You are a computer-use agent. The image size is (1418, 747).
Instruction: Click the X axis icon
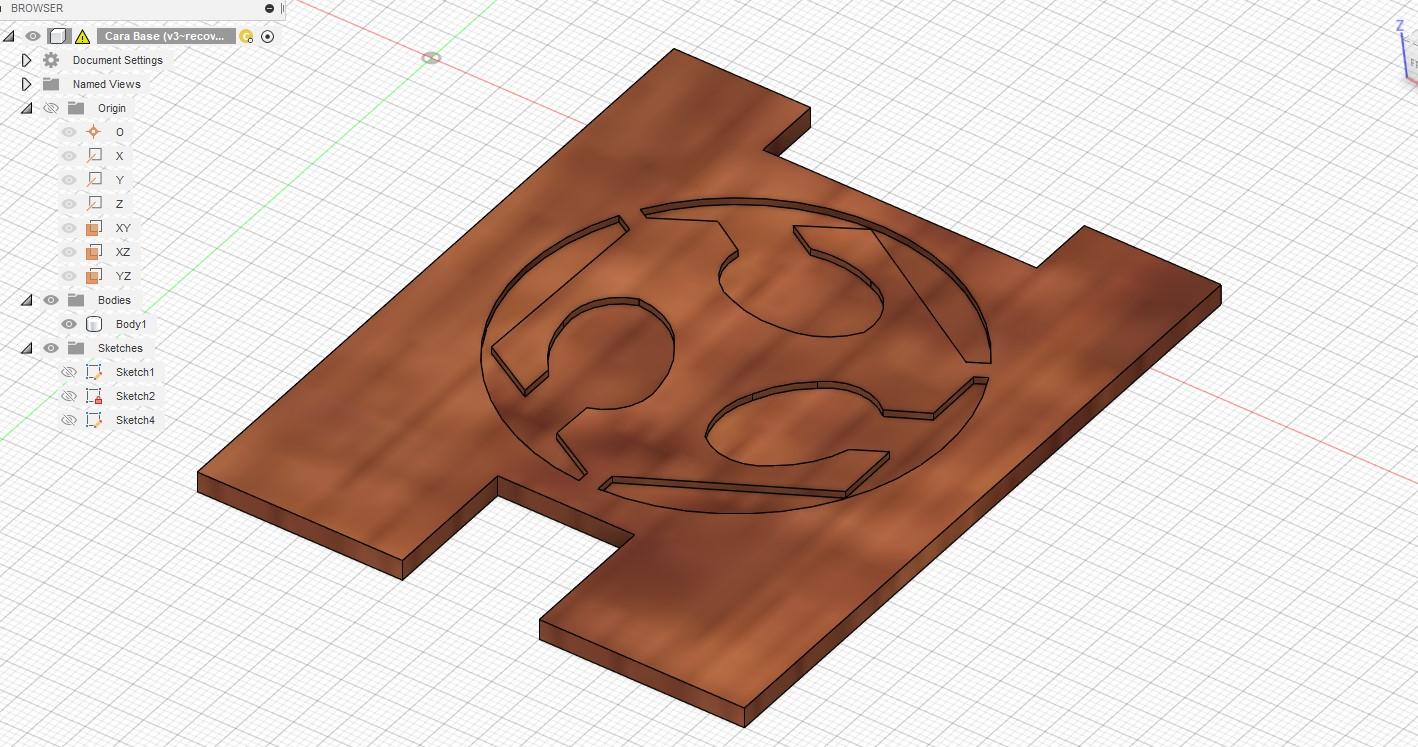94,156
